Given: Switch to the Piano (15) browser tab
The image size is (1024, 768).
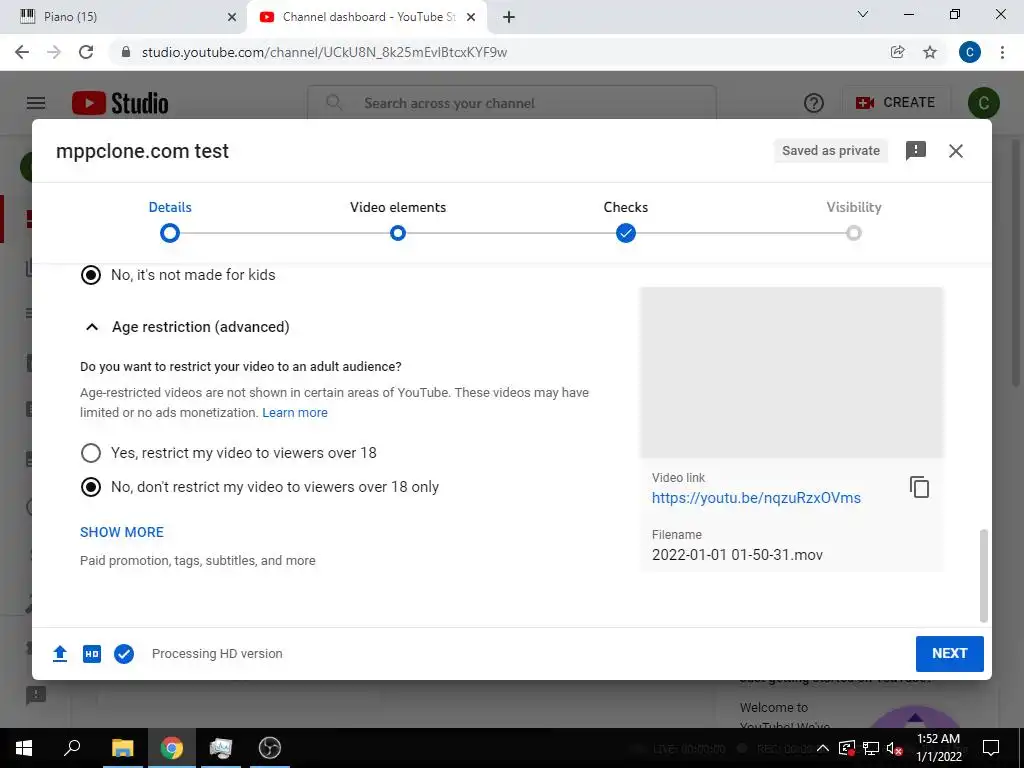Looking at the screenshot, I should pos(124,17).
